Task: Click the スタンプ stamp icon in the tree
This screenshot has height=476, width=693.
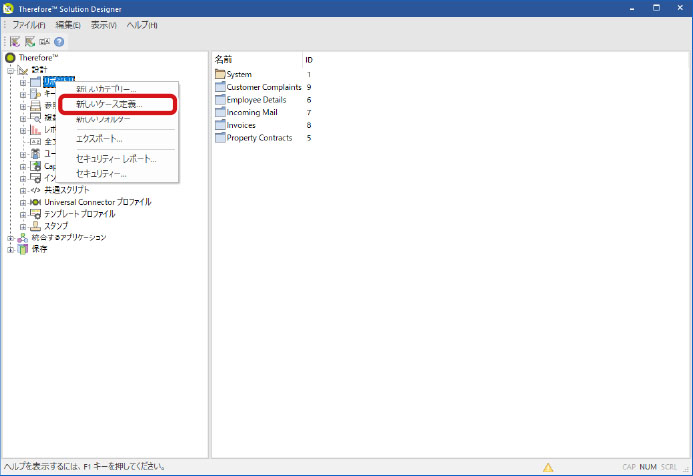Action: click(x=35, y=226)
